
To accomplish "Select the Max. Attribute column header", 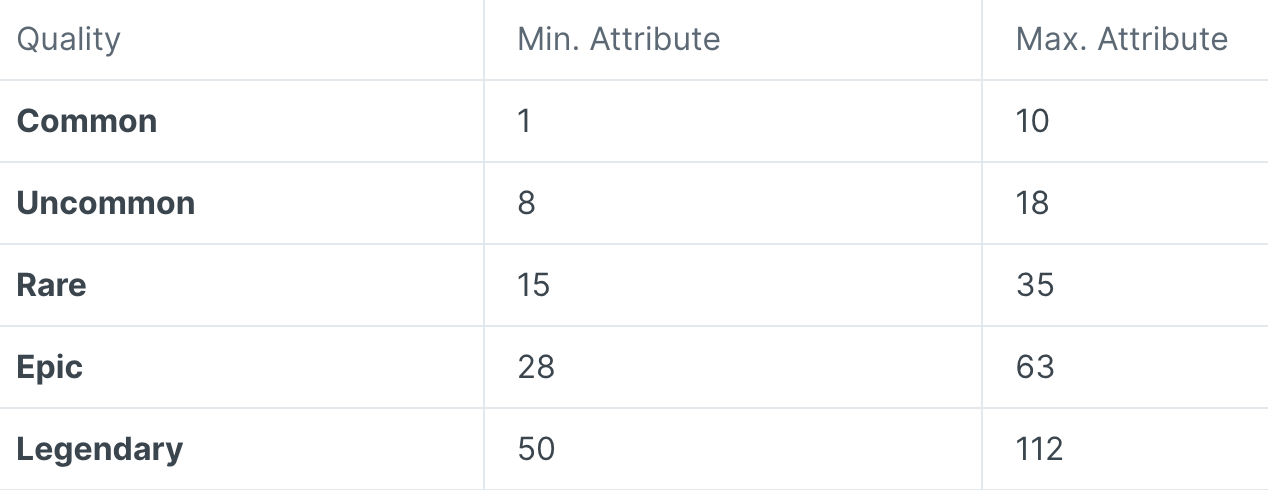I will [1121, 40].
